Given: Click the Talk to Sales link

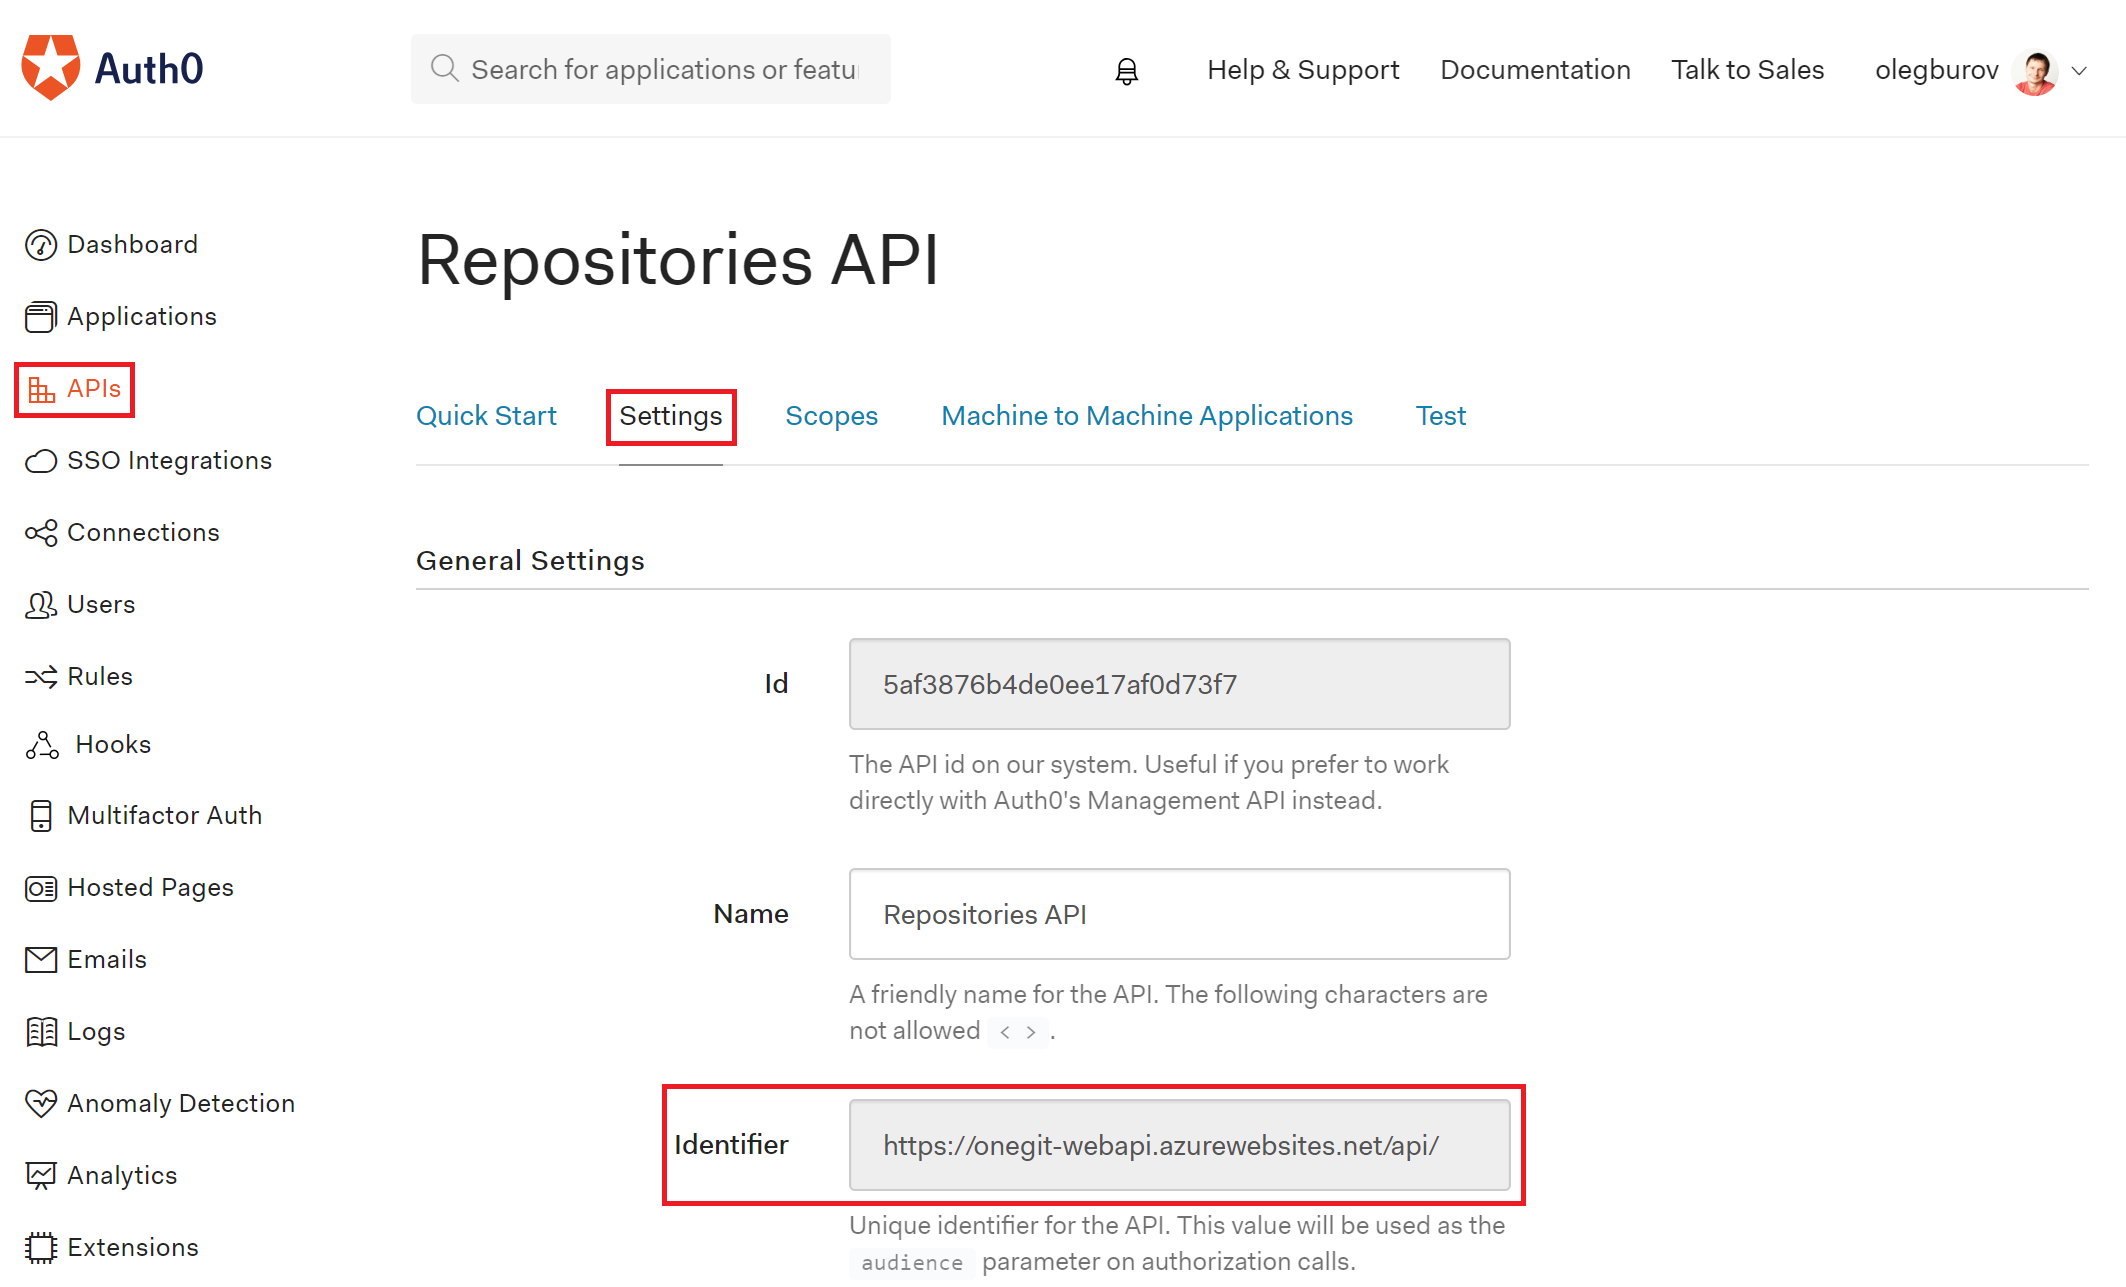Looking at the screenshot, I should pos(1747,70).
